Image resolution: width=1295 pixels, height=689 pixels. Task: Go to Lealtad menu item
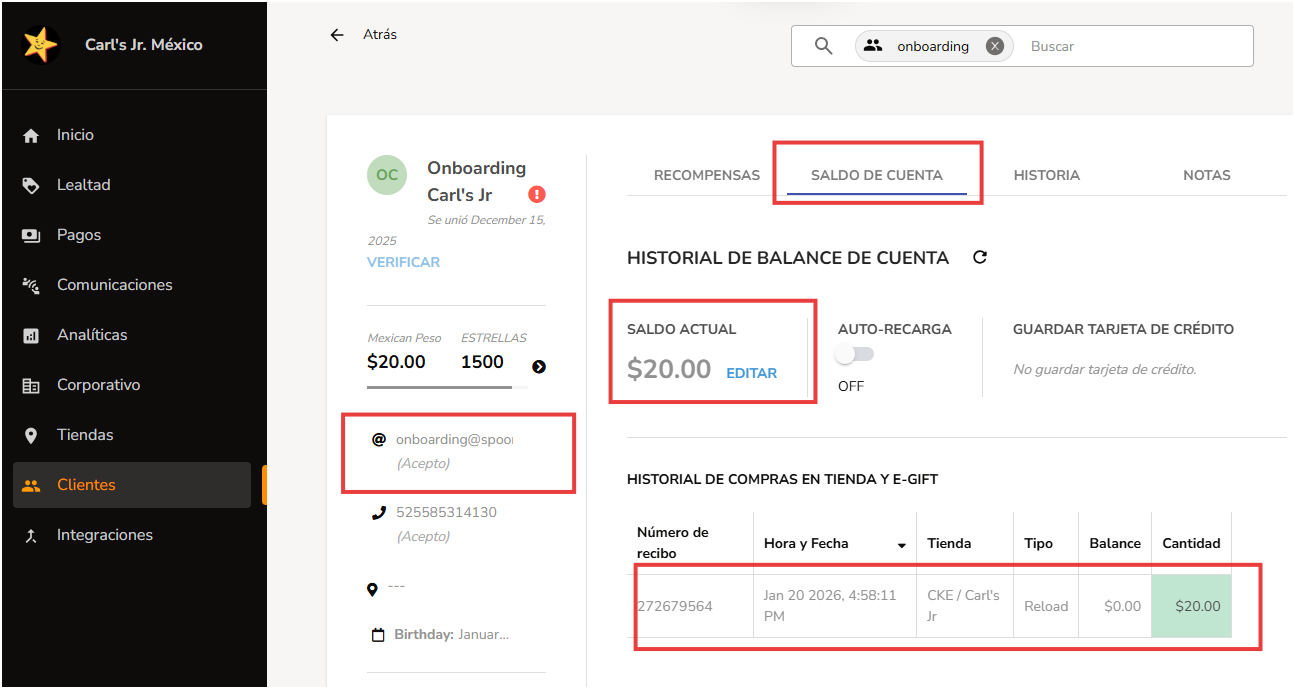pos(132,185)
